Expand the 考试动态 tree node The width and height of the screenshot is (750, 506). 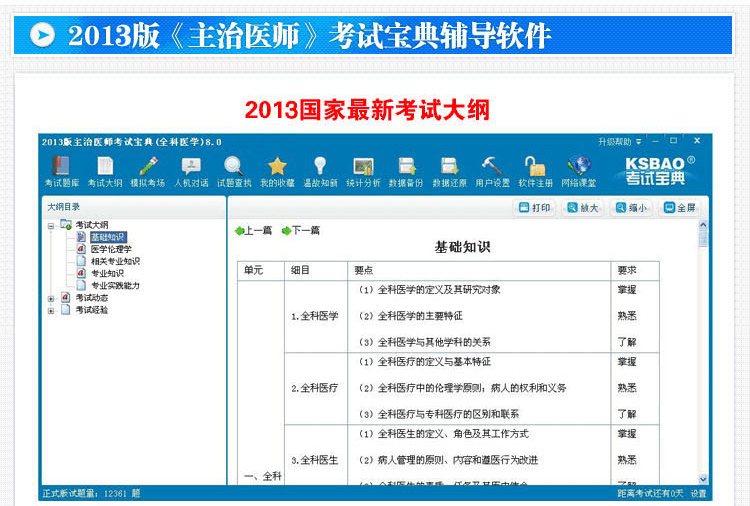click(x=51, y=298)
